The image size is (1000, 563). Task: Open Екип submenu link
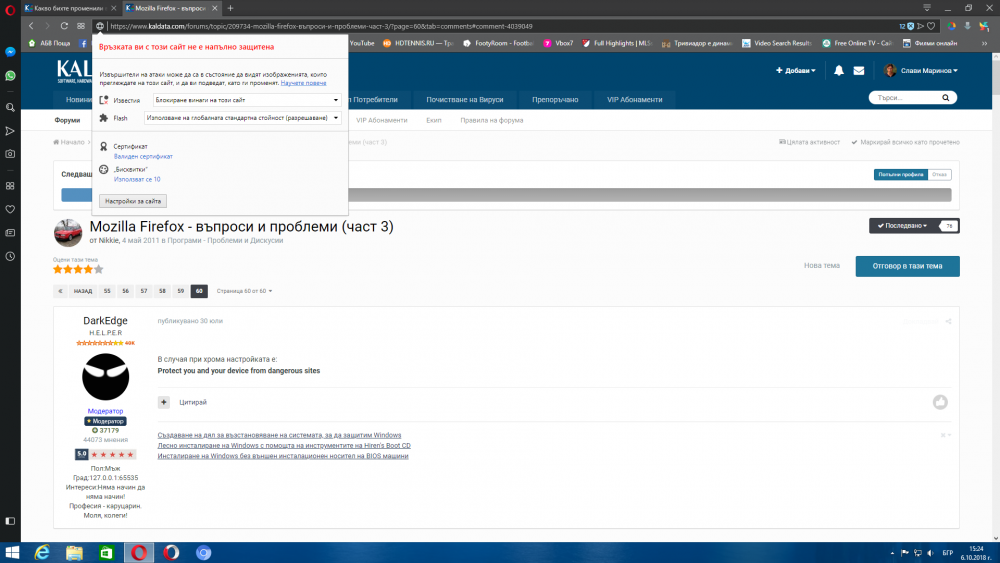[x=434, y=121]
